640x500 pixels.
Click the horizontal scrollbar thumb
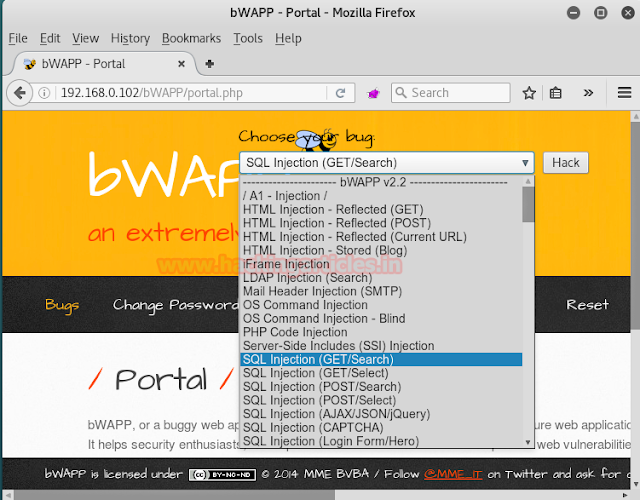click(x=175, y=495)
